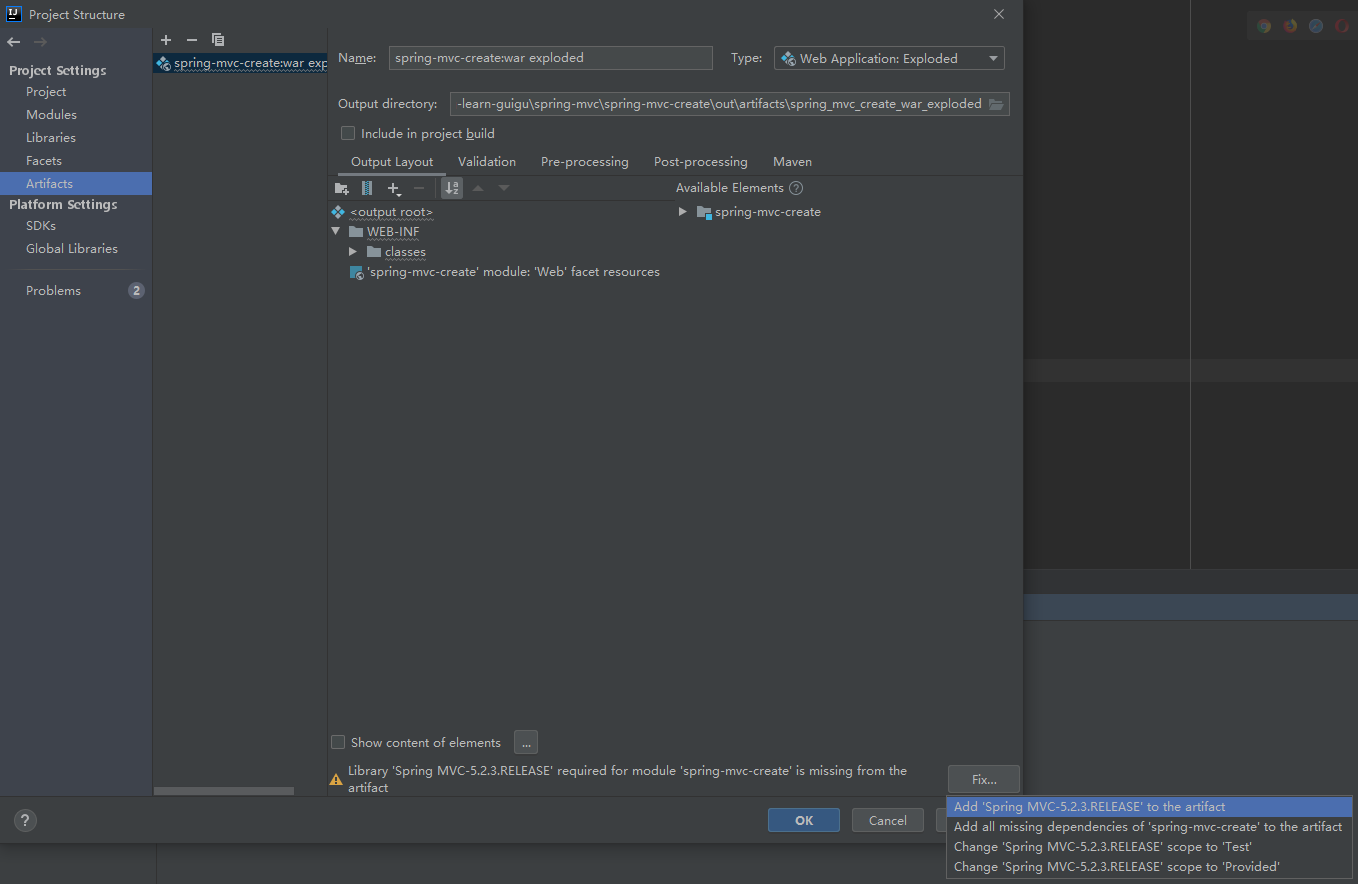1358x884 pixels.
Task: Browse for the output directory folder
Action: [x=996, y=104]
